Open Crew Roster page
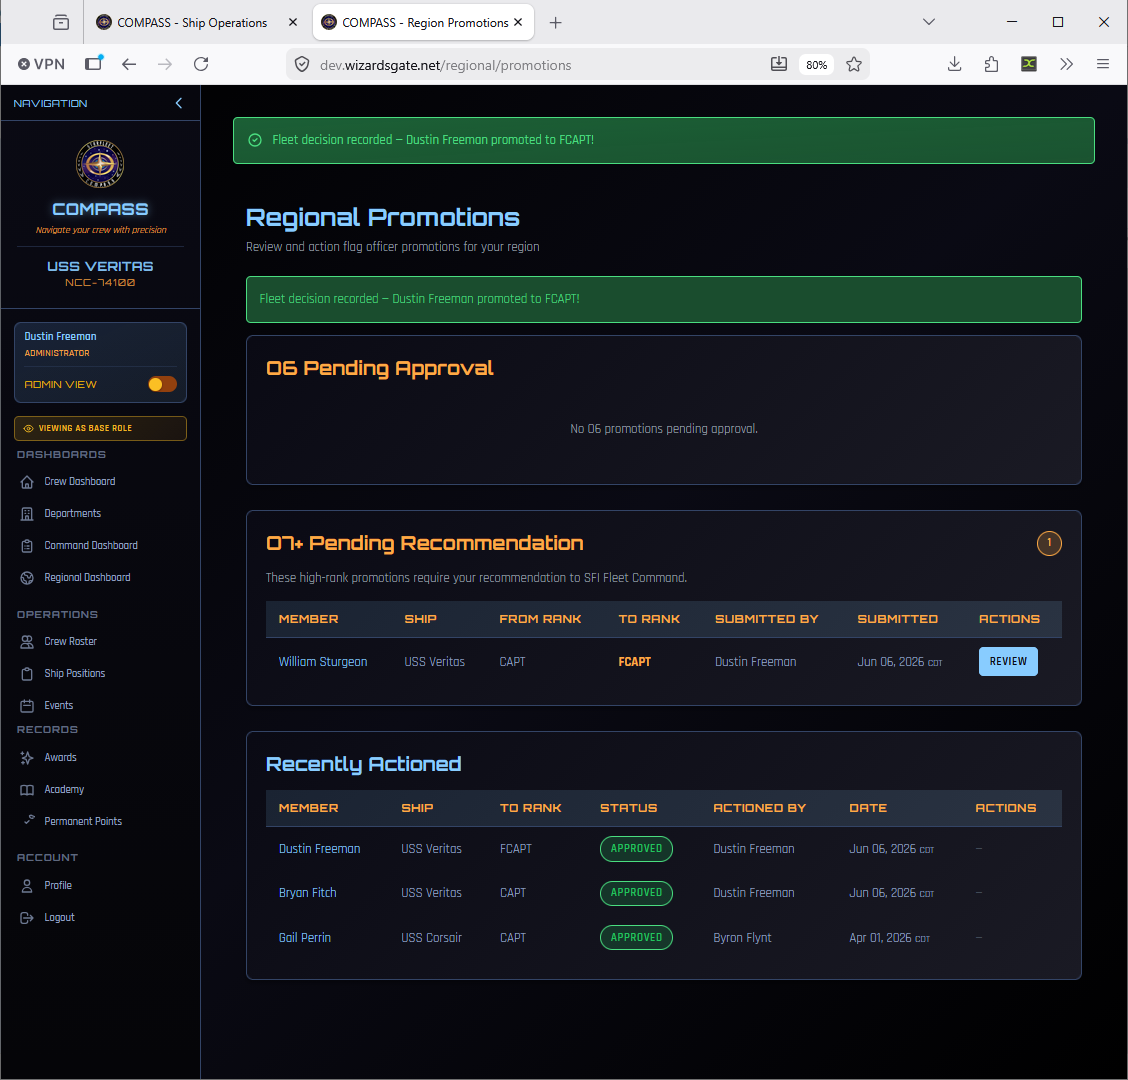Screen dimensions: 1128x1080 coord(70,641)
